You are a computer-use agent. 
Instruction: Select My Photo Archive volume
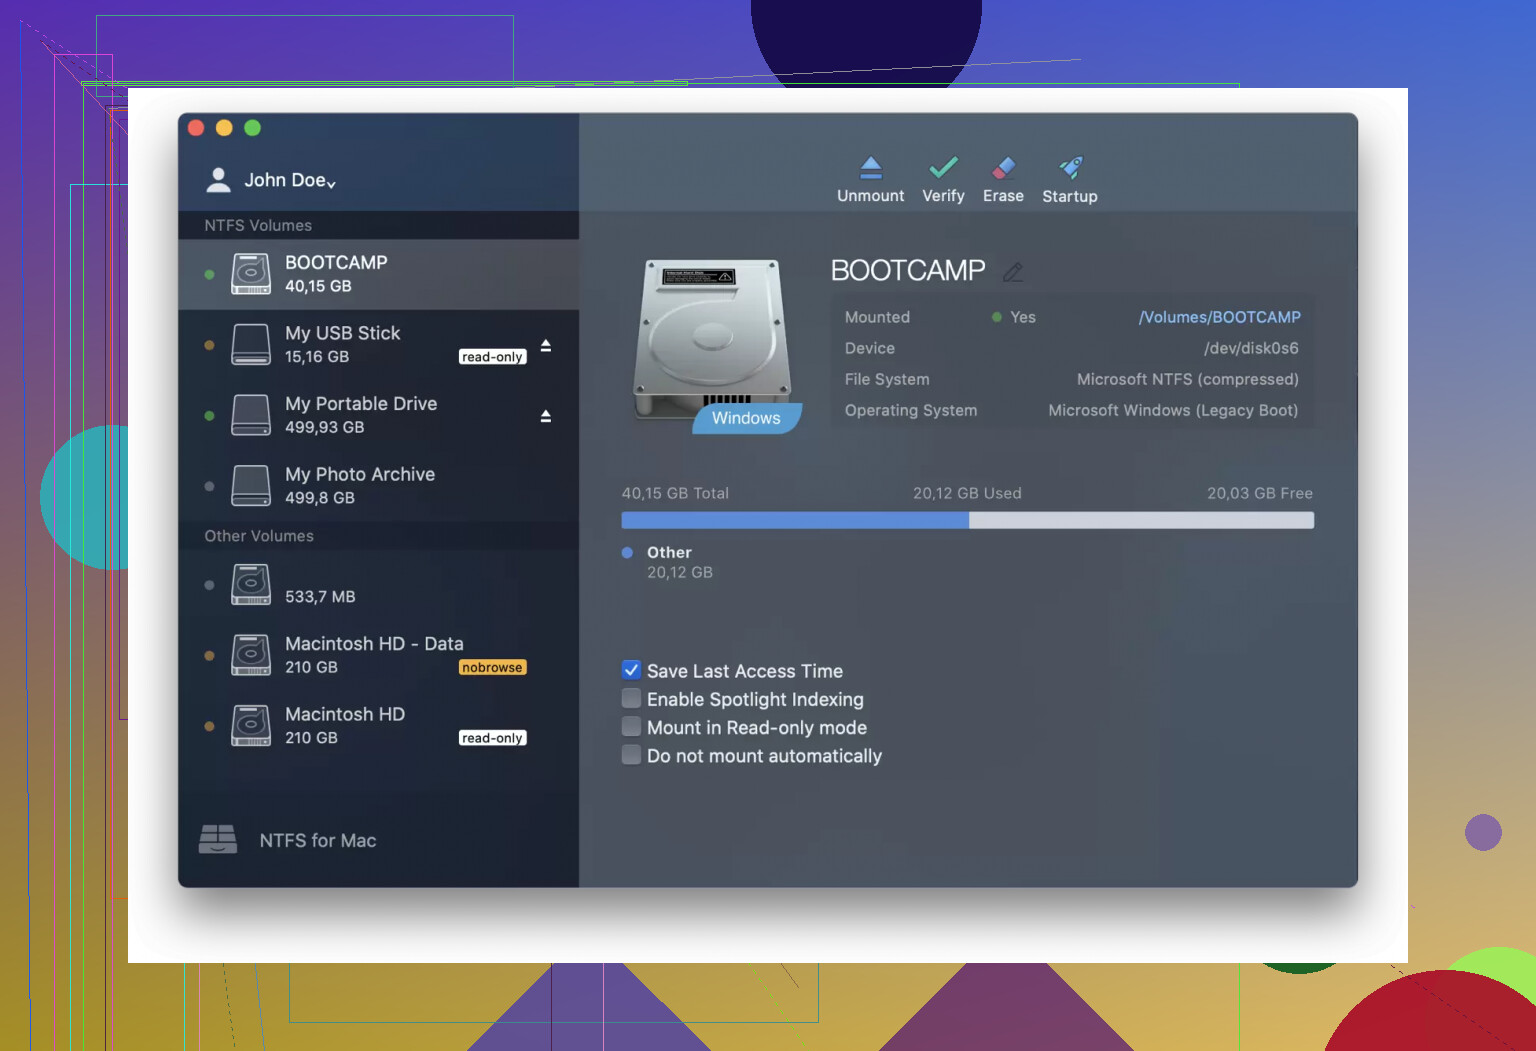pyautogui.click(x=359, y=485)
